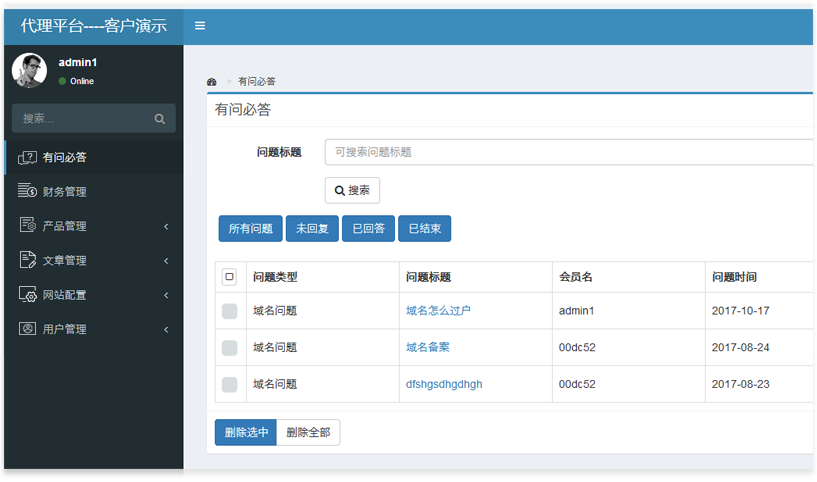Check the box for dfshgsdhgdhgh row
Screen dimensions: 817x482
tap(229, 384)
